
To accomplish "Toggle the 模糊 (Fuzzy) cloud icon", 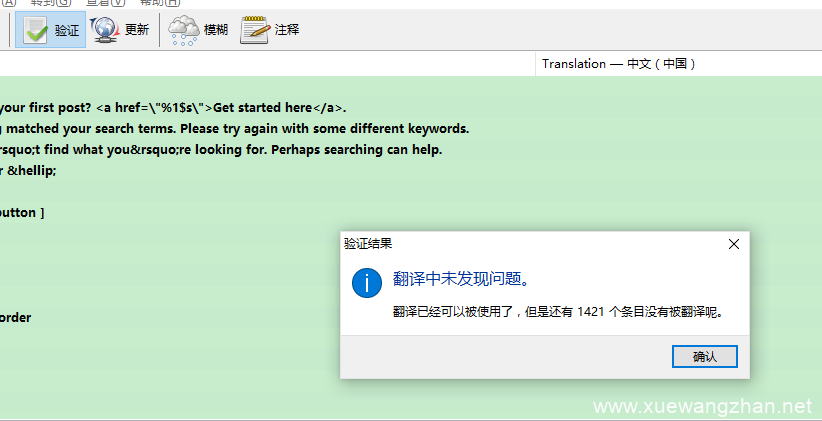I will pyautogui.click(x=184, y=30).
